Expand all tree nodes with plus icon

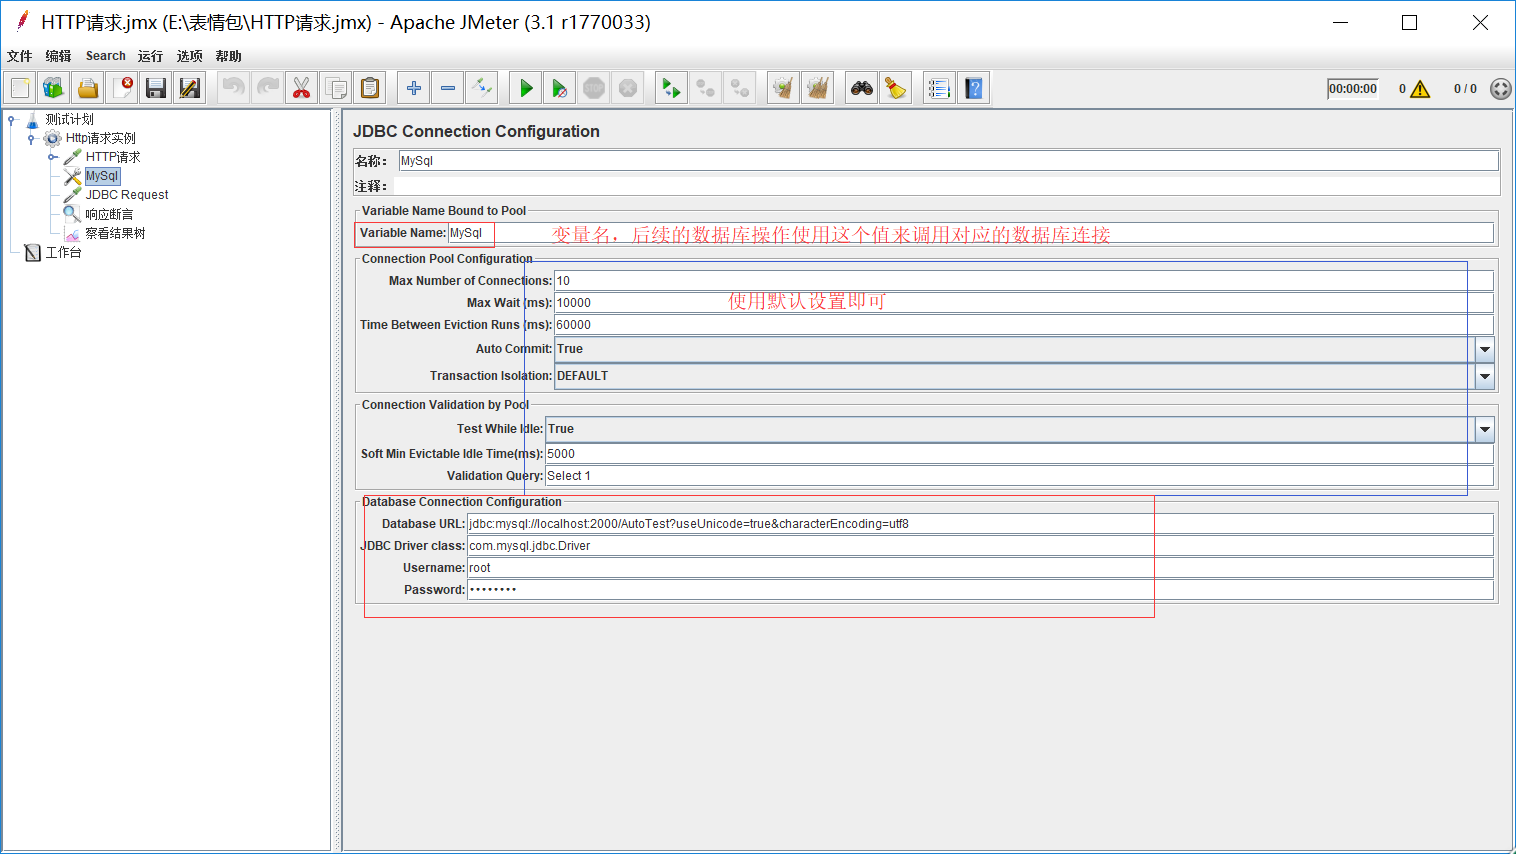pyautogui.click(x=413, y=88)
